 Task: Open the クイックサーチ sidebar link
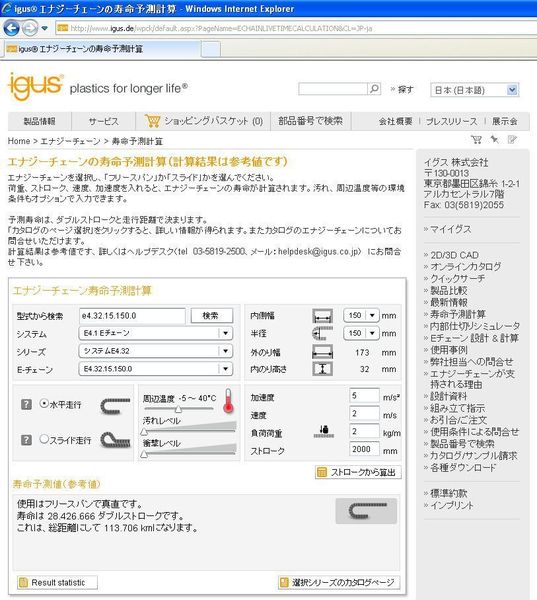[x=457, y=278]
